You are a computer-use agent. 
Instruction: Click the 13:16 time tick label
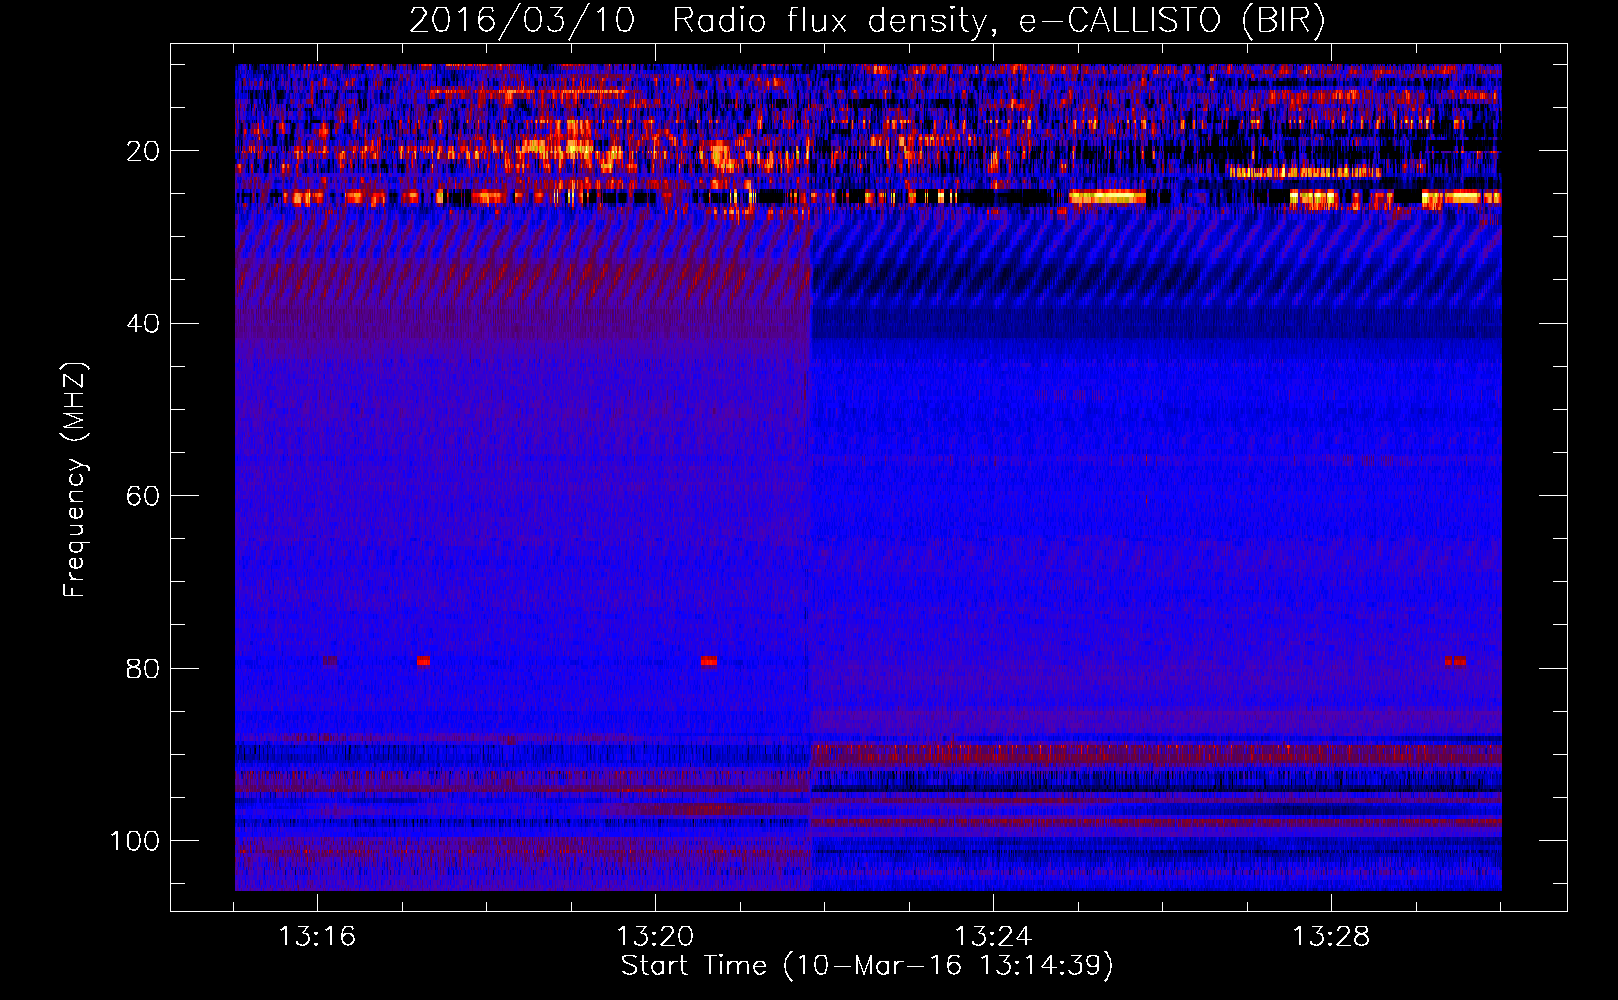pos(317,937)
